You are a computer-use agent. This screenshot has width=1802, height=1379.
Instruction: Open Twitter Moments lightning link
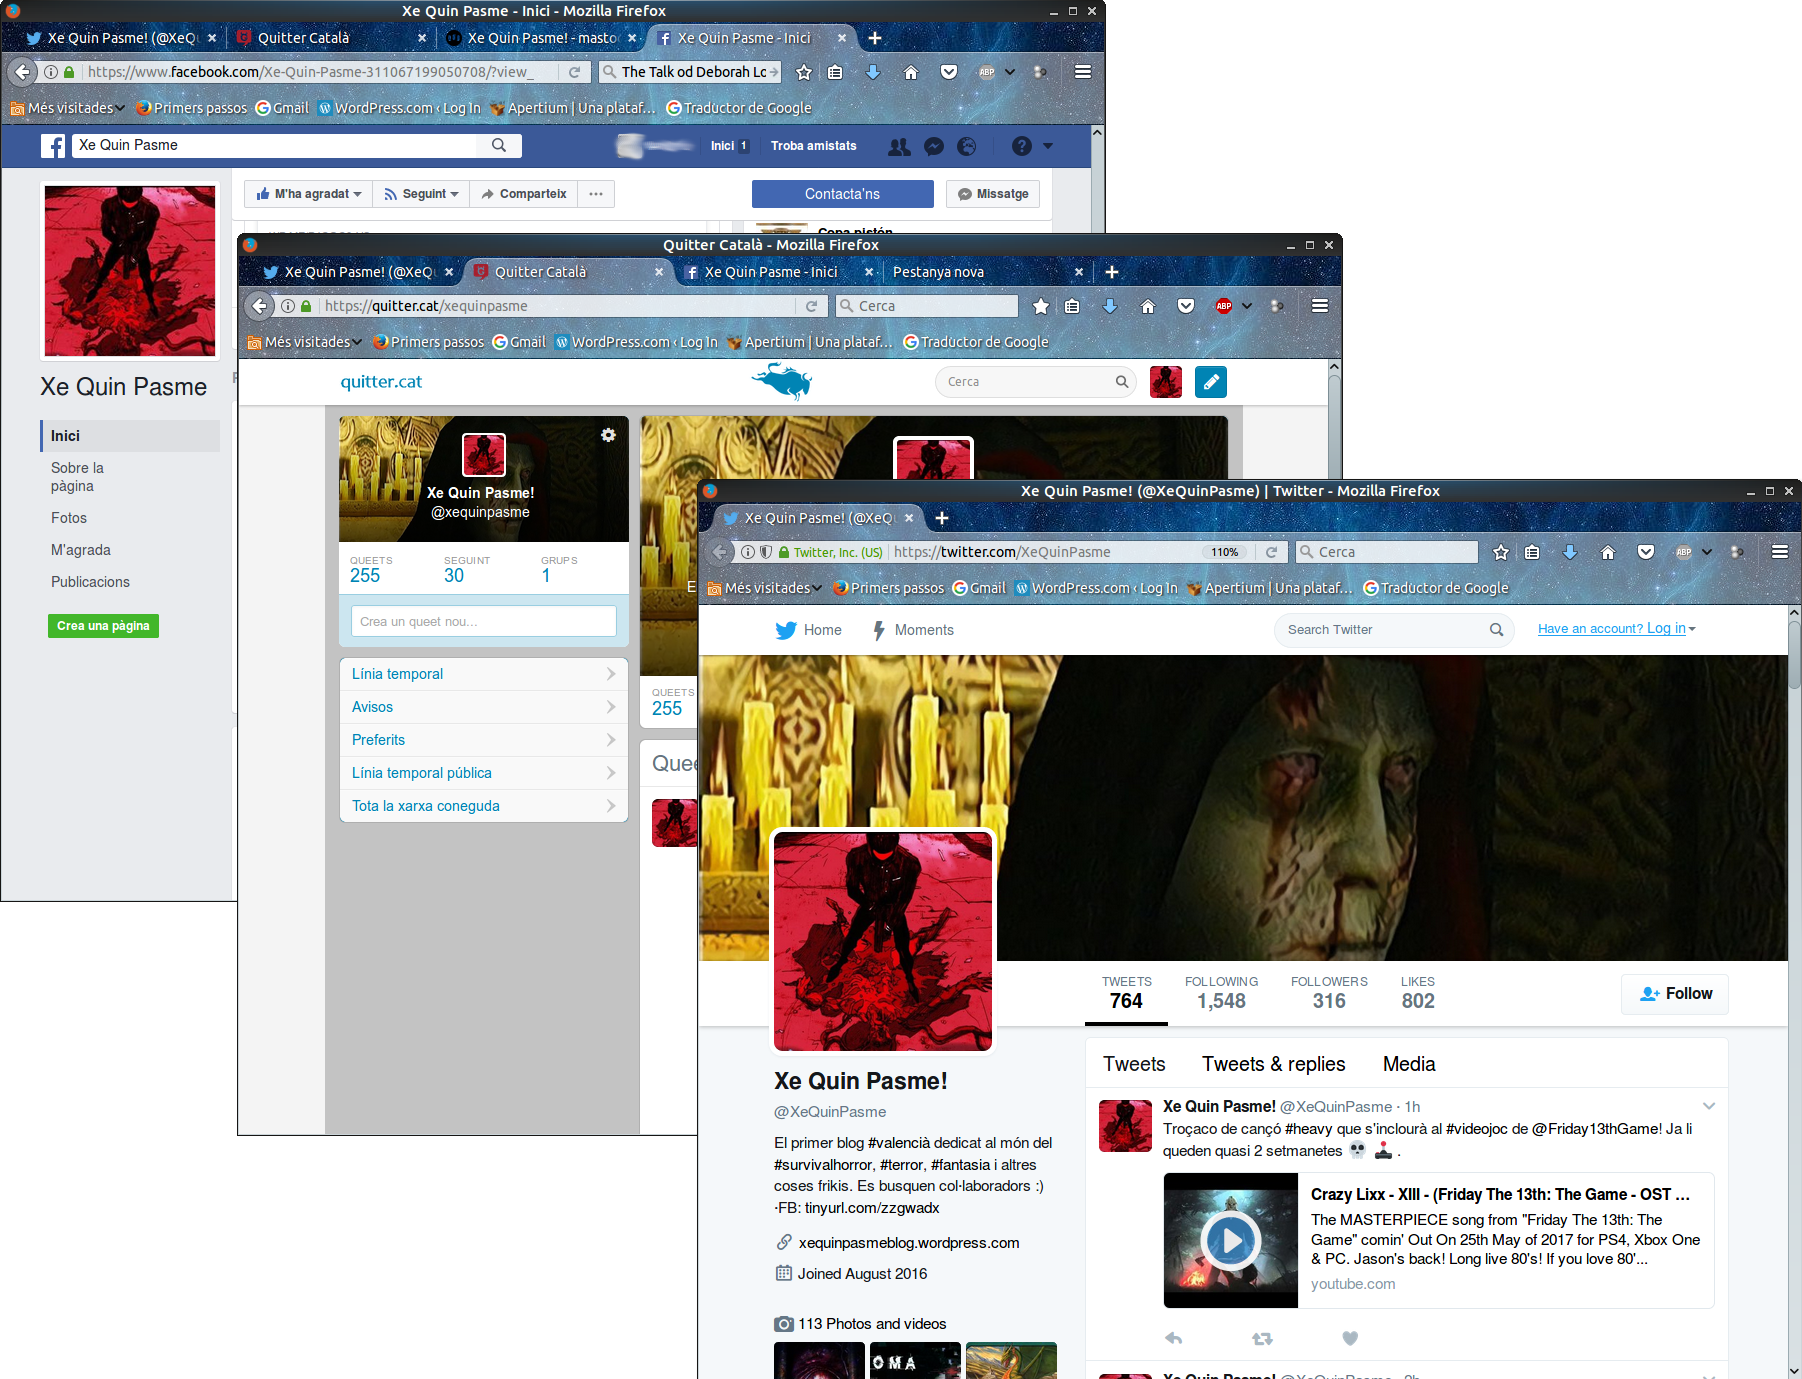tap(913, 630)
